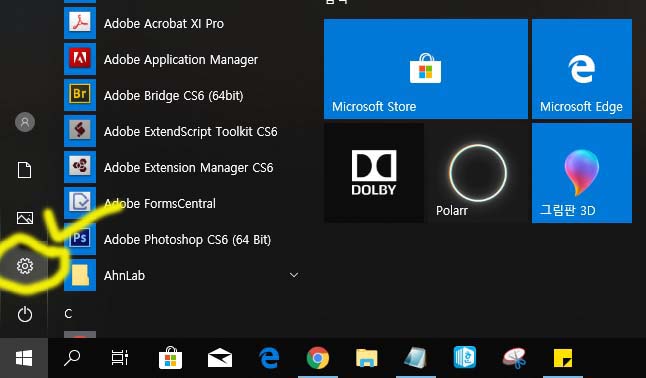Click the letter C section header
646x378 pixels.
pos(68,314)
